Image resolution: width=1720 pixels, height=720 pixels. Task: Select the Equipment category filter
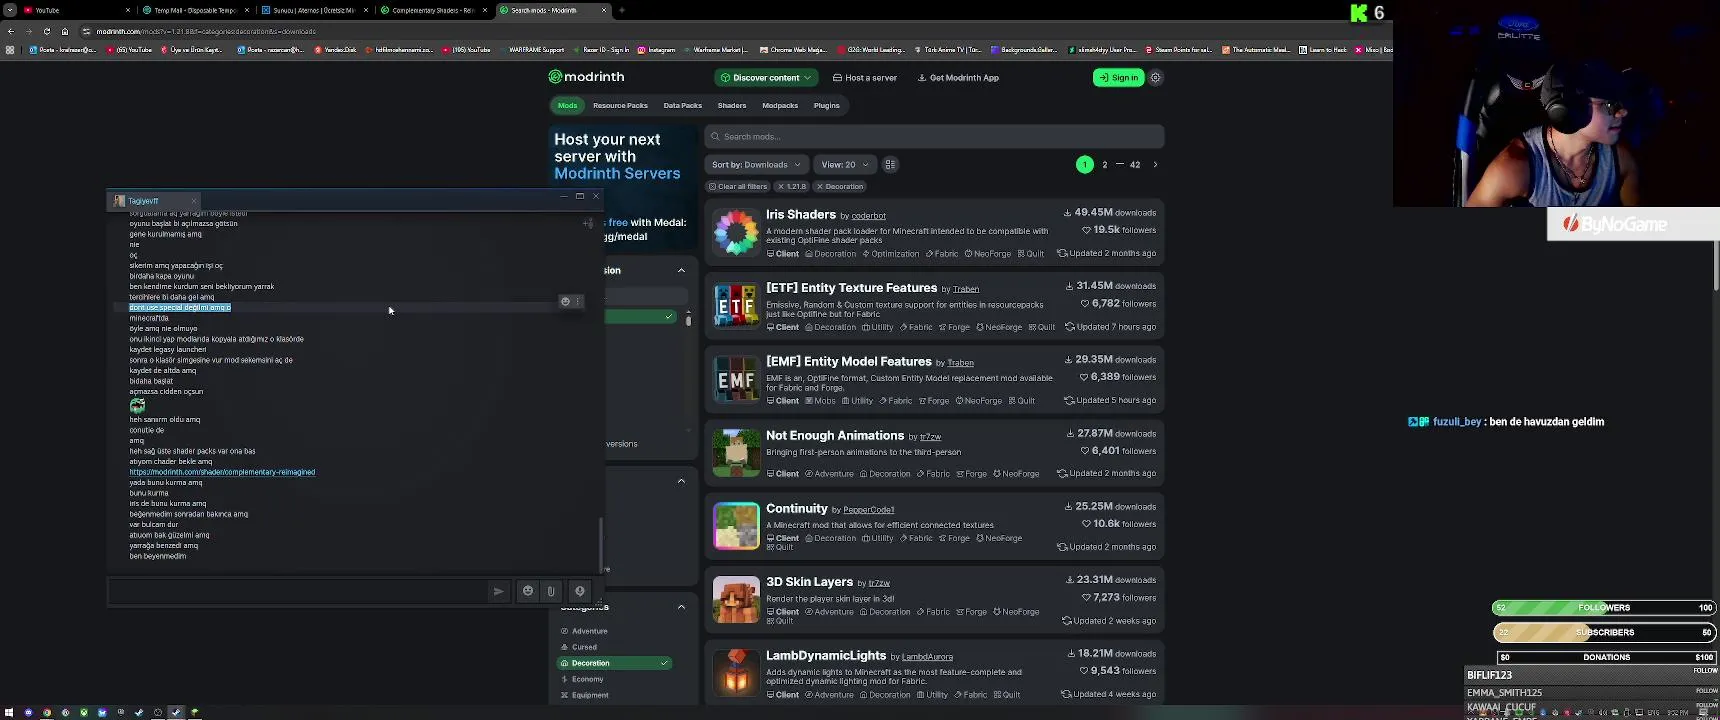pos(590,695)
